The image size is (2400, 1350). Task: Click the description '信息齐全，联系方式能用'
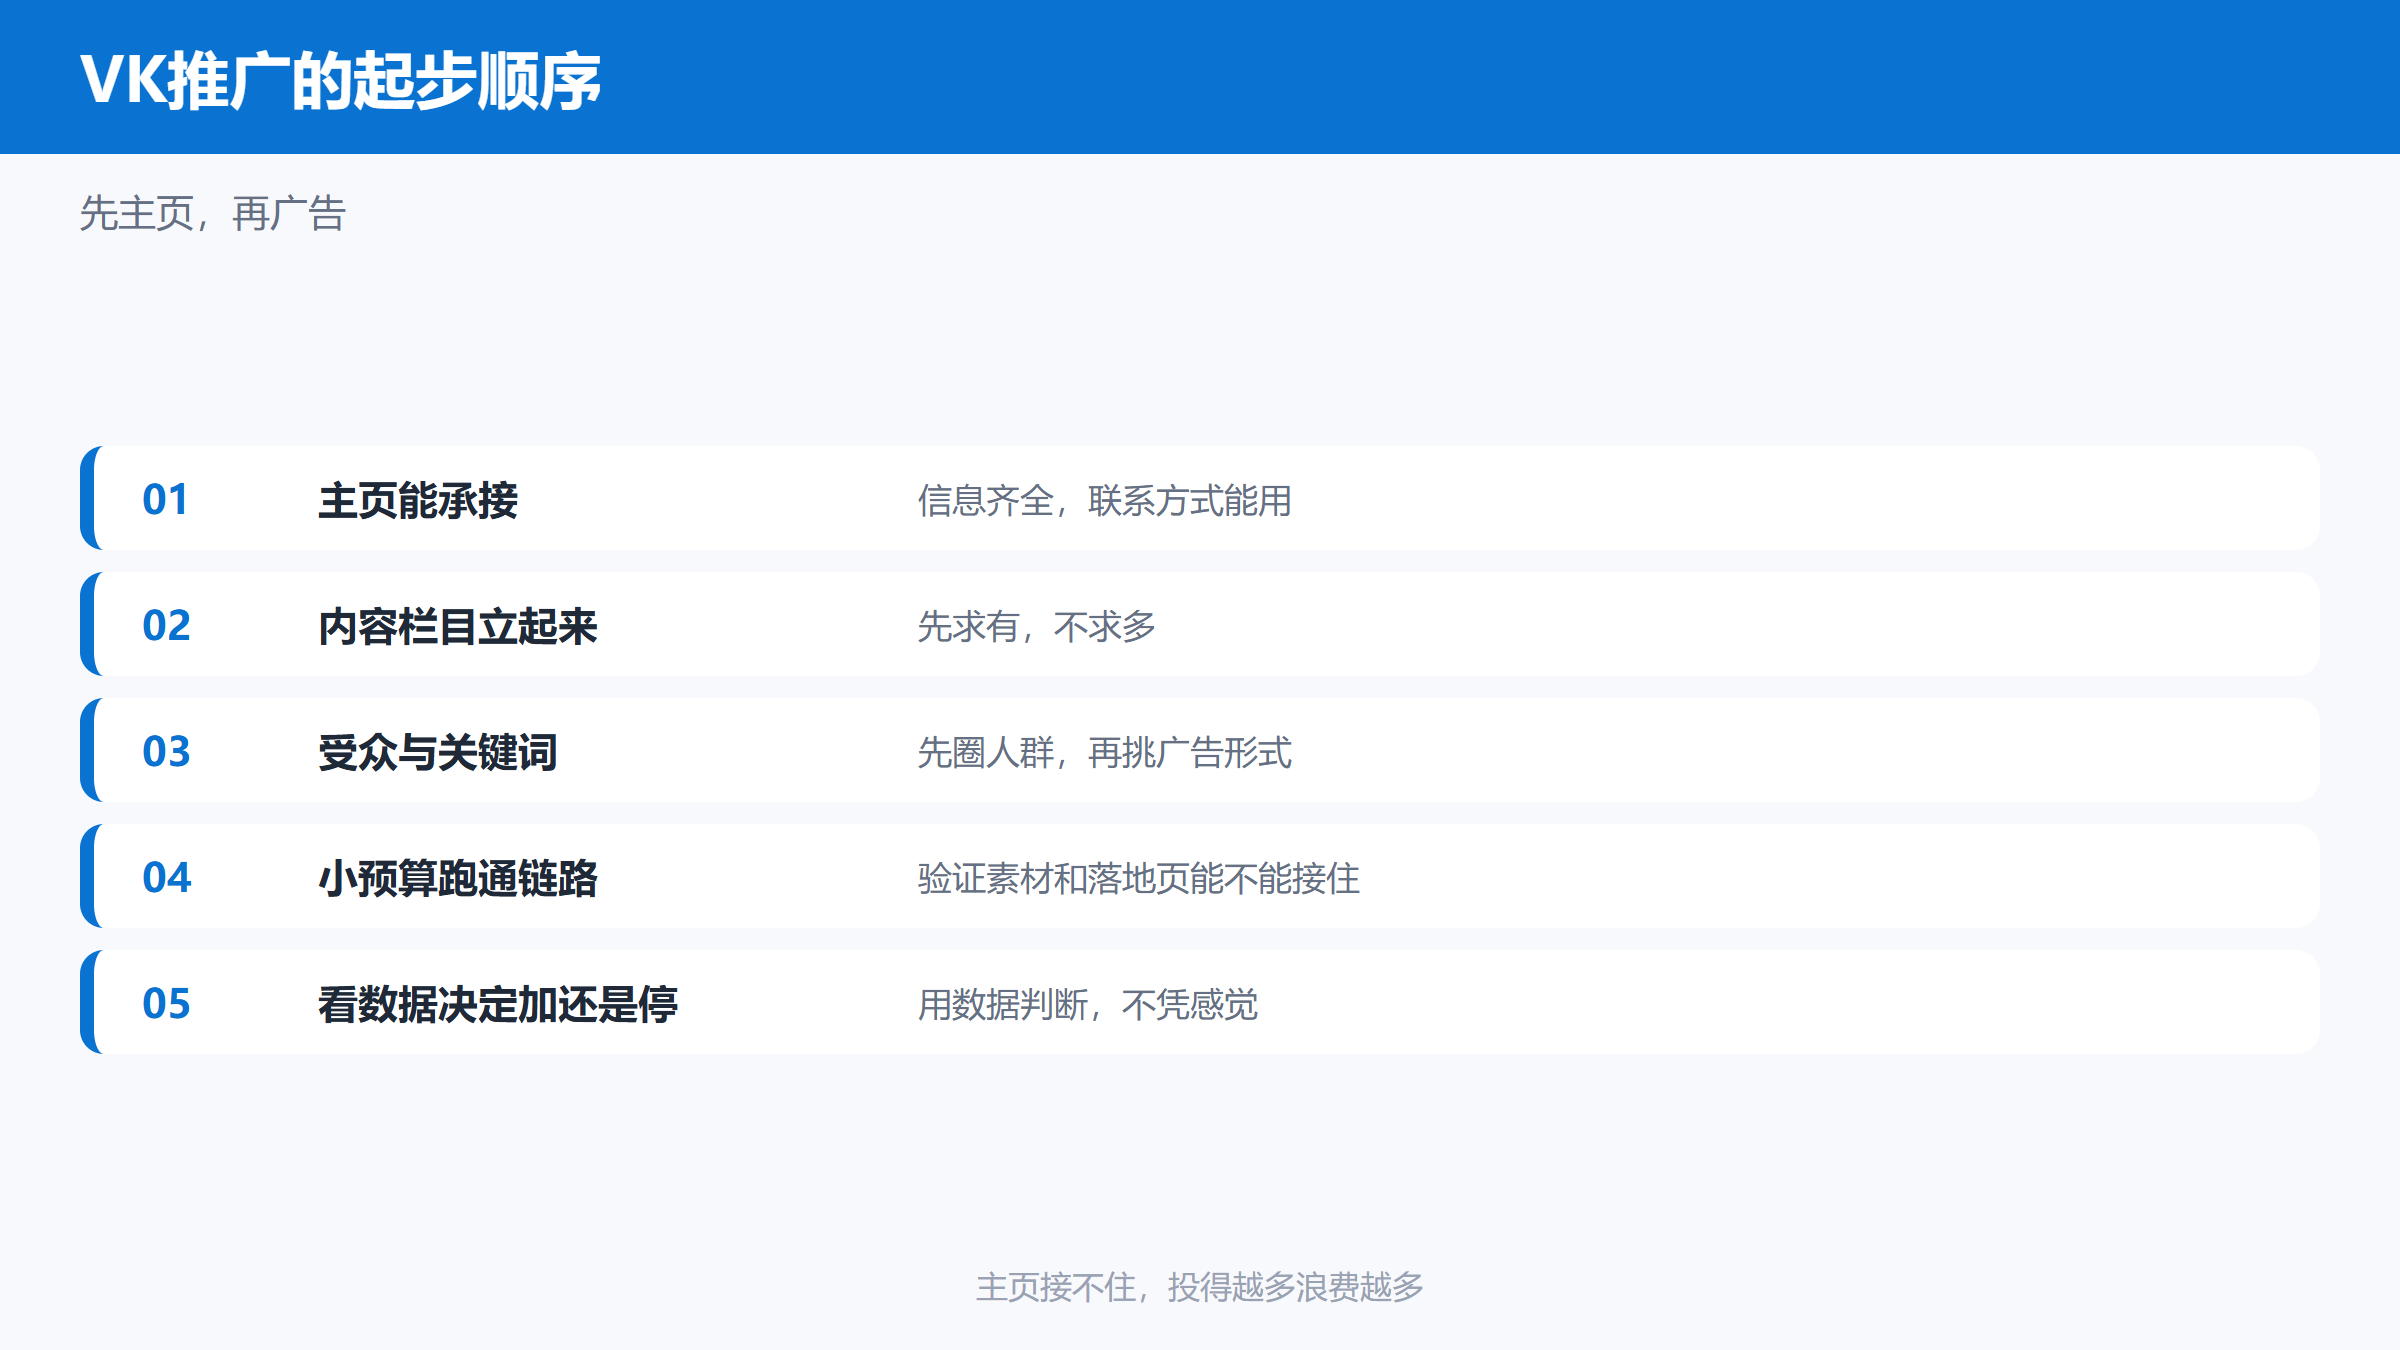1105,500
